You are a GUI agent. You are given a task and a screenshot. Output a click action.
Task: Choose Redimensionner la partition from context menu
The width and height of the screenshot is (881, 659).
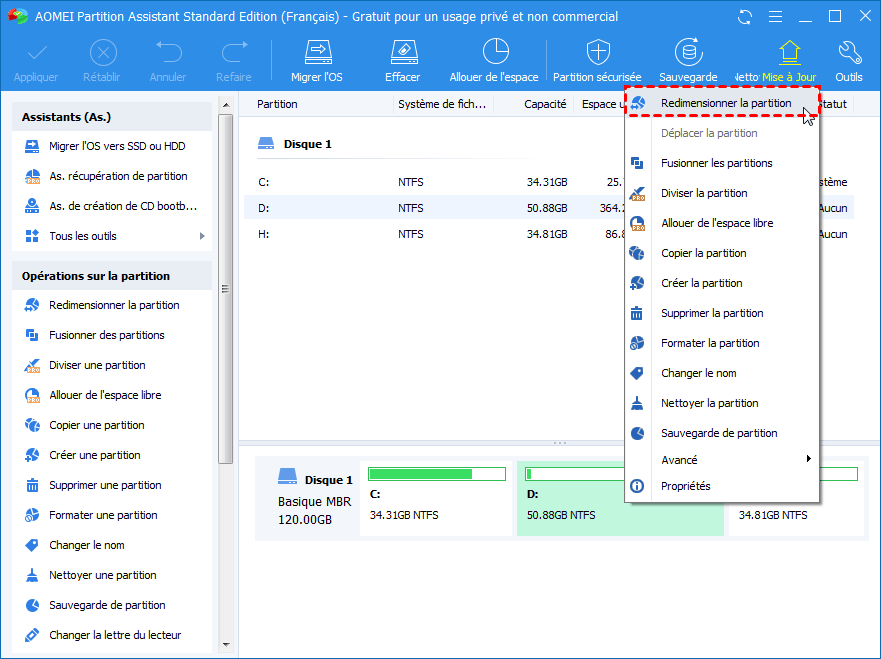(725, 103)
